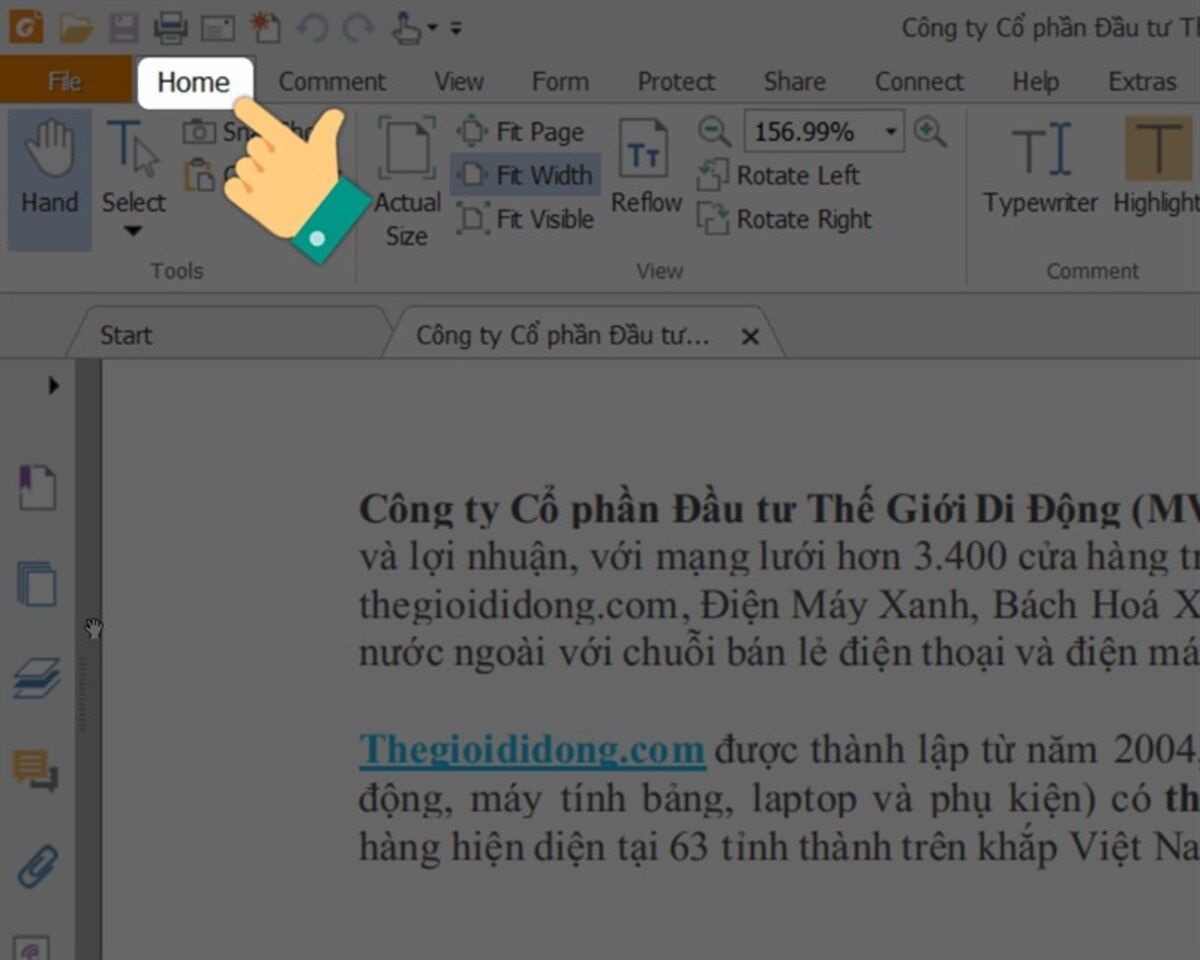Viewport: 1200px width, 960px height.
Task: Choose Fit Visible view
Action: [x=525, y=219]
